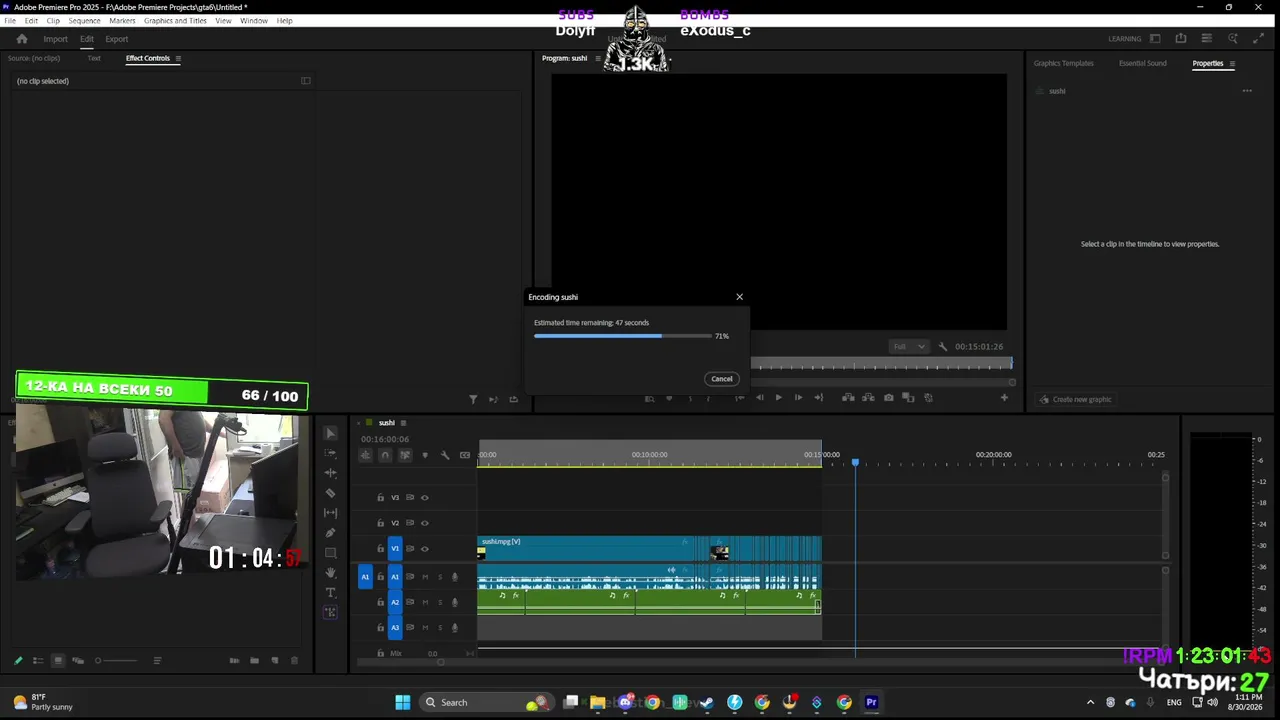Screen dimensions: 1280x720
Task: Click encoding progress bar at 71%
Action: (x=623, y=336)
